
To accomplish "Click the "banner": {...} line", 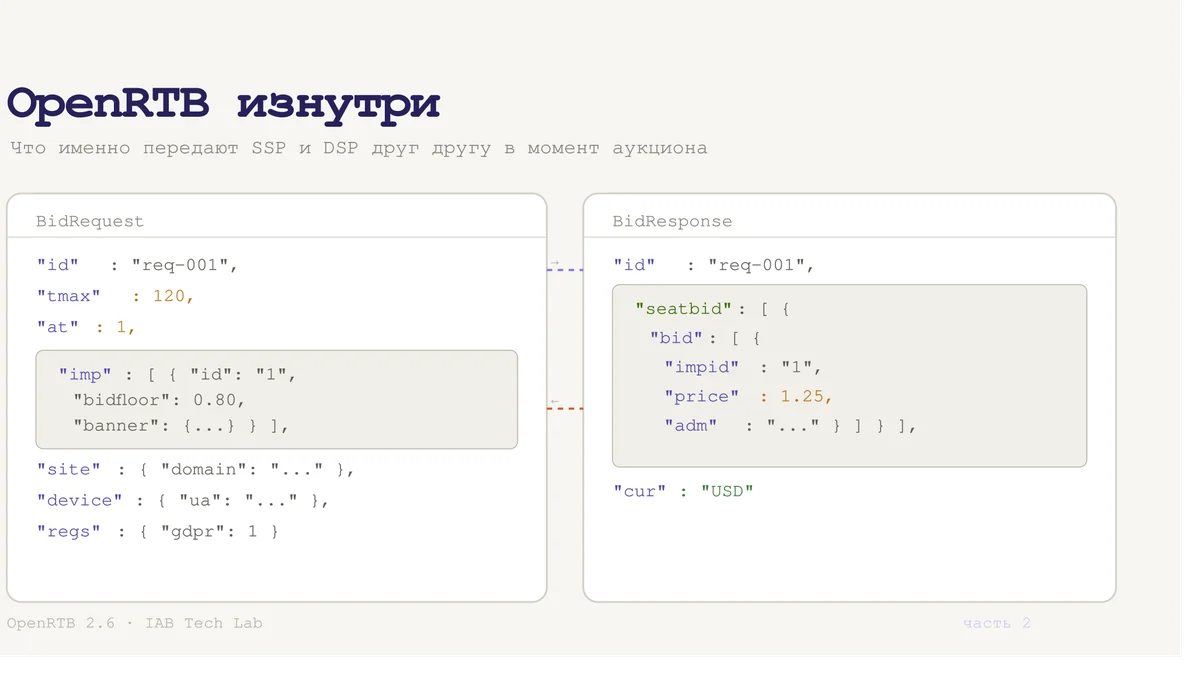I will [181, 426].
